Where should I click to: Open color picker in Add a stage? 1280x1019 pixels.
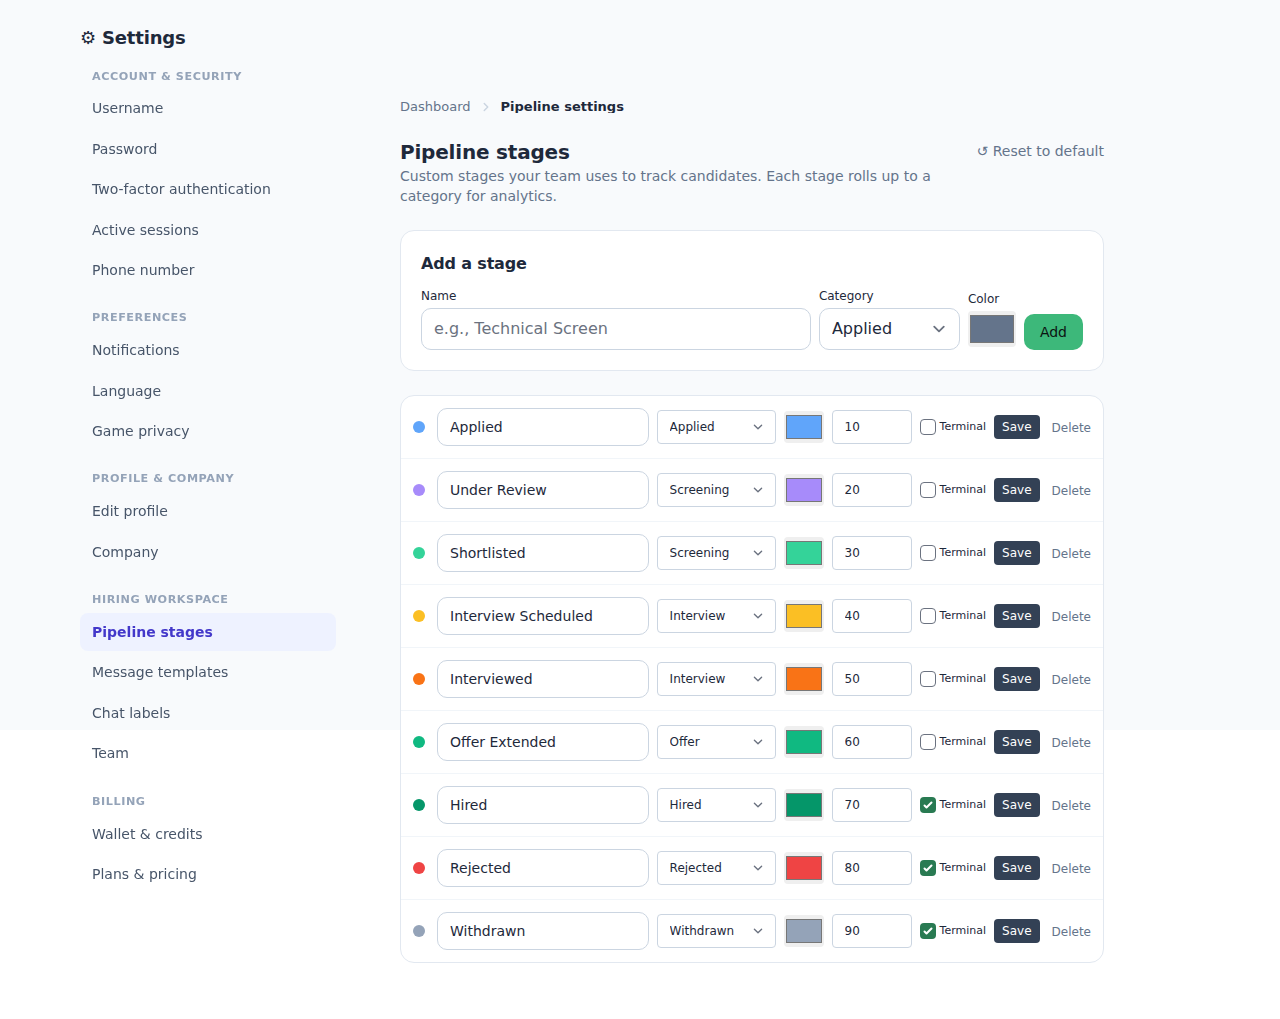(x=992, y=329)
